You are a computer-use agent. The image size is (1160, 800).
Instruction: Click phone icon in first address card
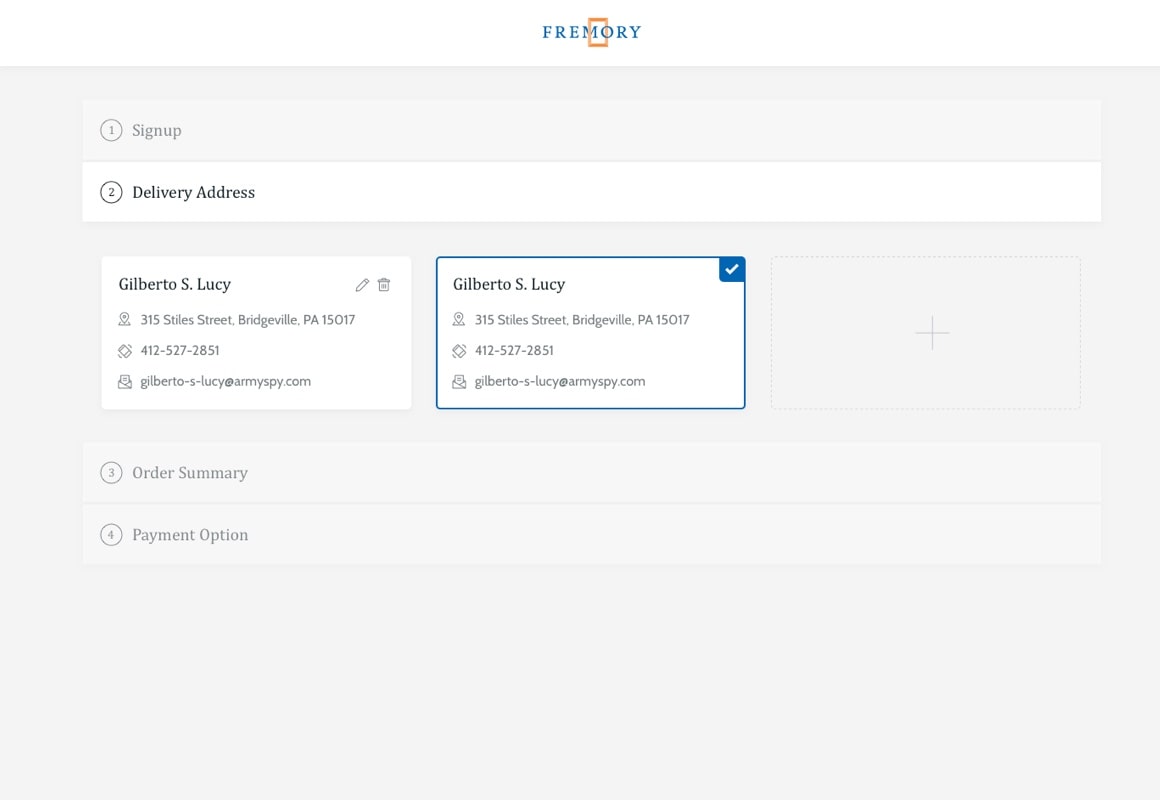click(125, 351)
